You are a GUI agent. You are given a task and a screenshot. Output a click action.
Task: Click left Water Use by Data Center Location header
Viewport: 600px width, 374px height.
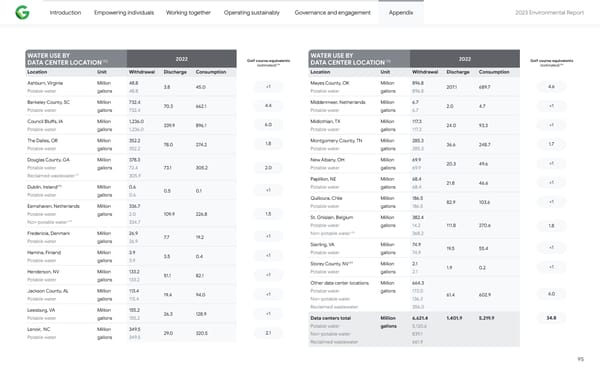pyautogui.click(x=76, y=59)
